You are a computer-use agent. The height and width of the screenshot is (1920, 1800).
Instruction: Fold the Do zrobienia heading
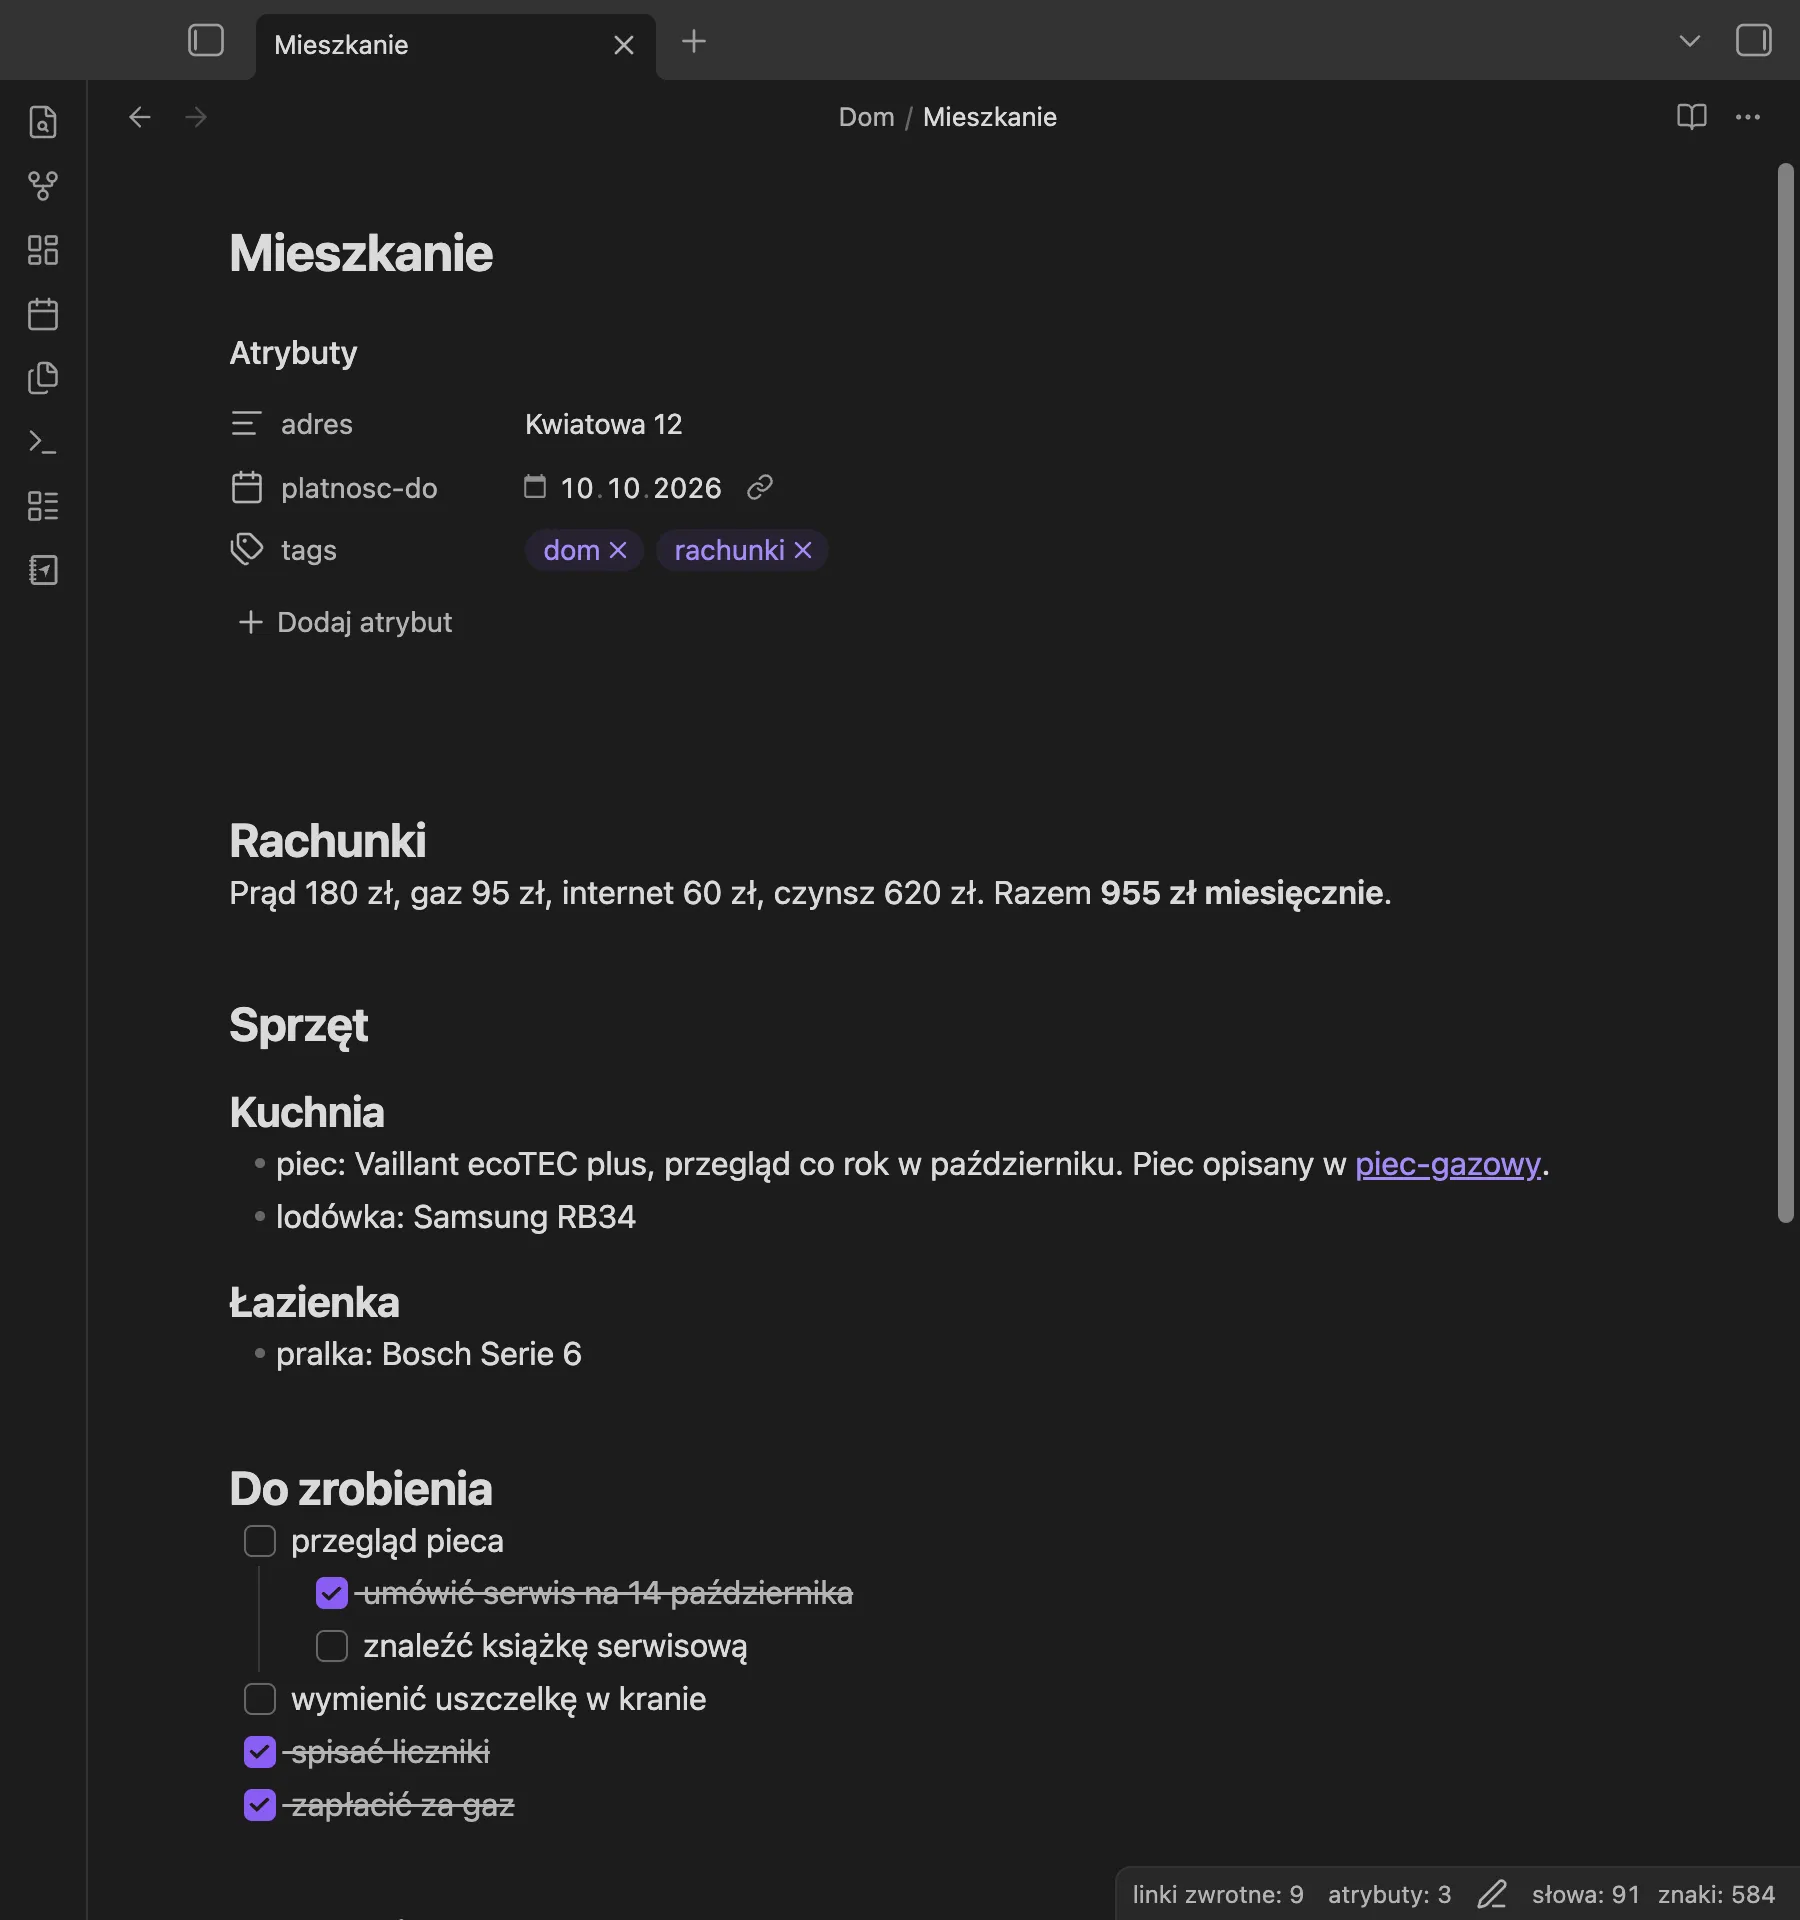click(x=361, y=1488)
